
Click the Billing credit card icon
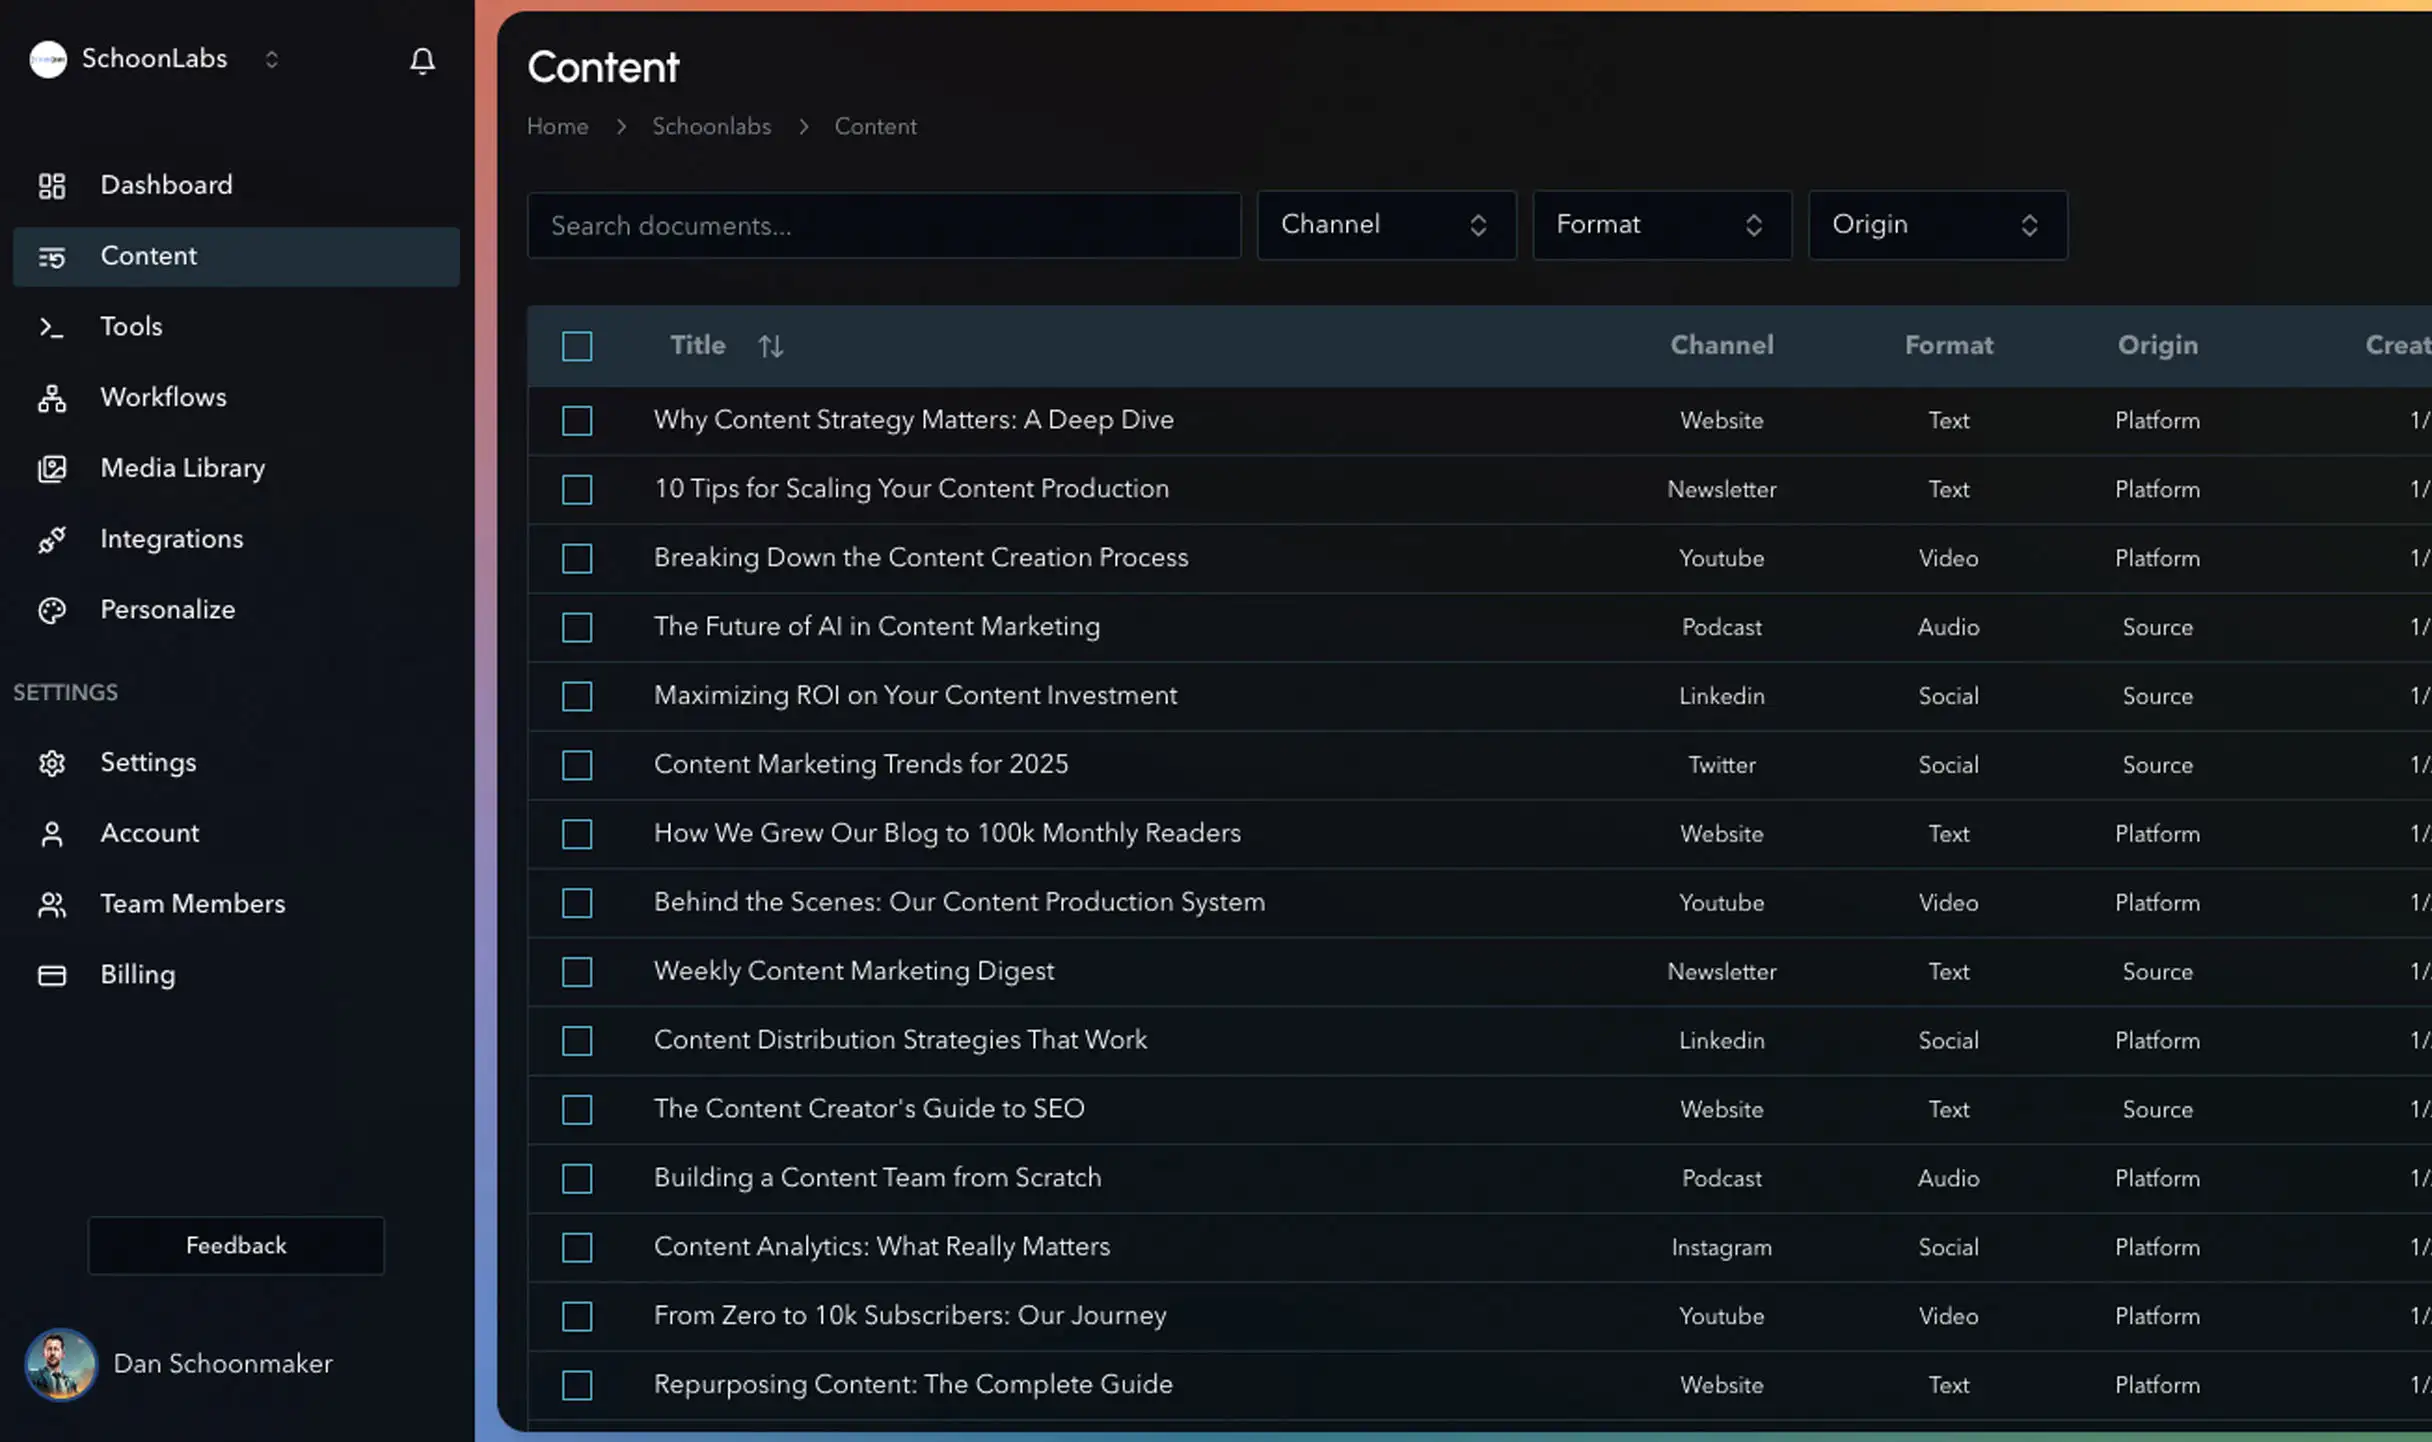pyautogui.click(x=52, y=975)
